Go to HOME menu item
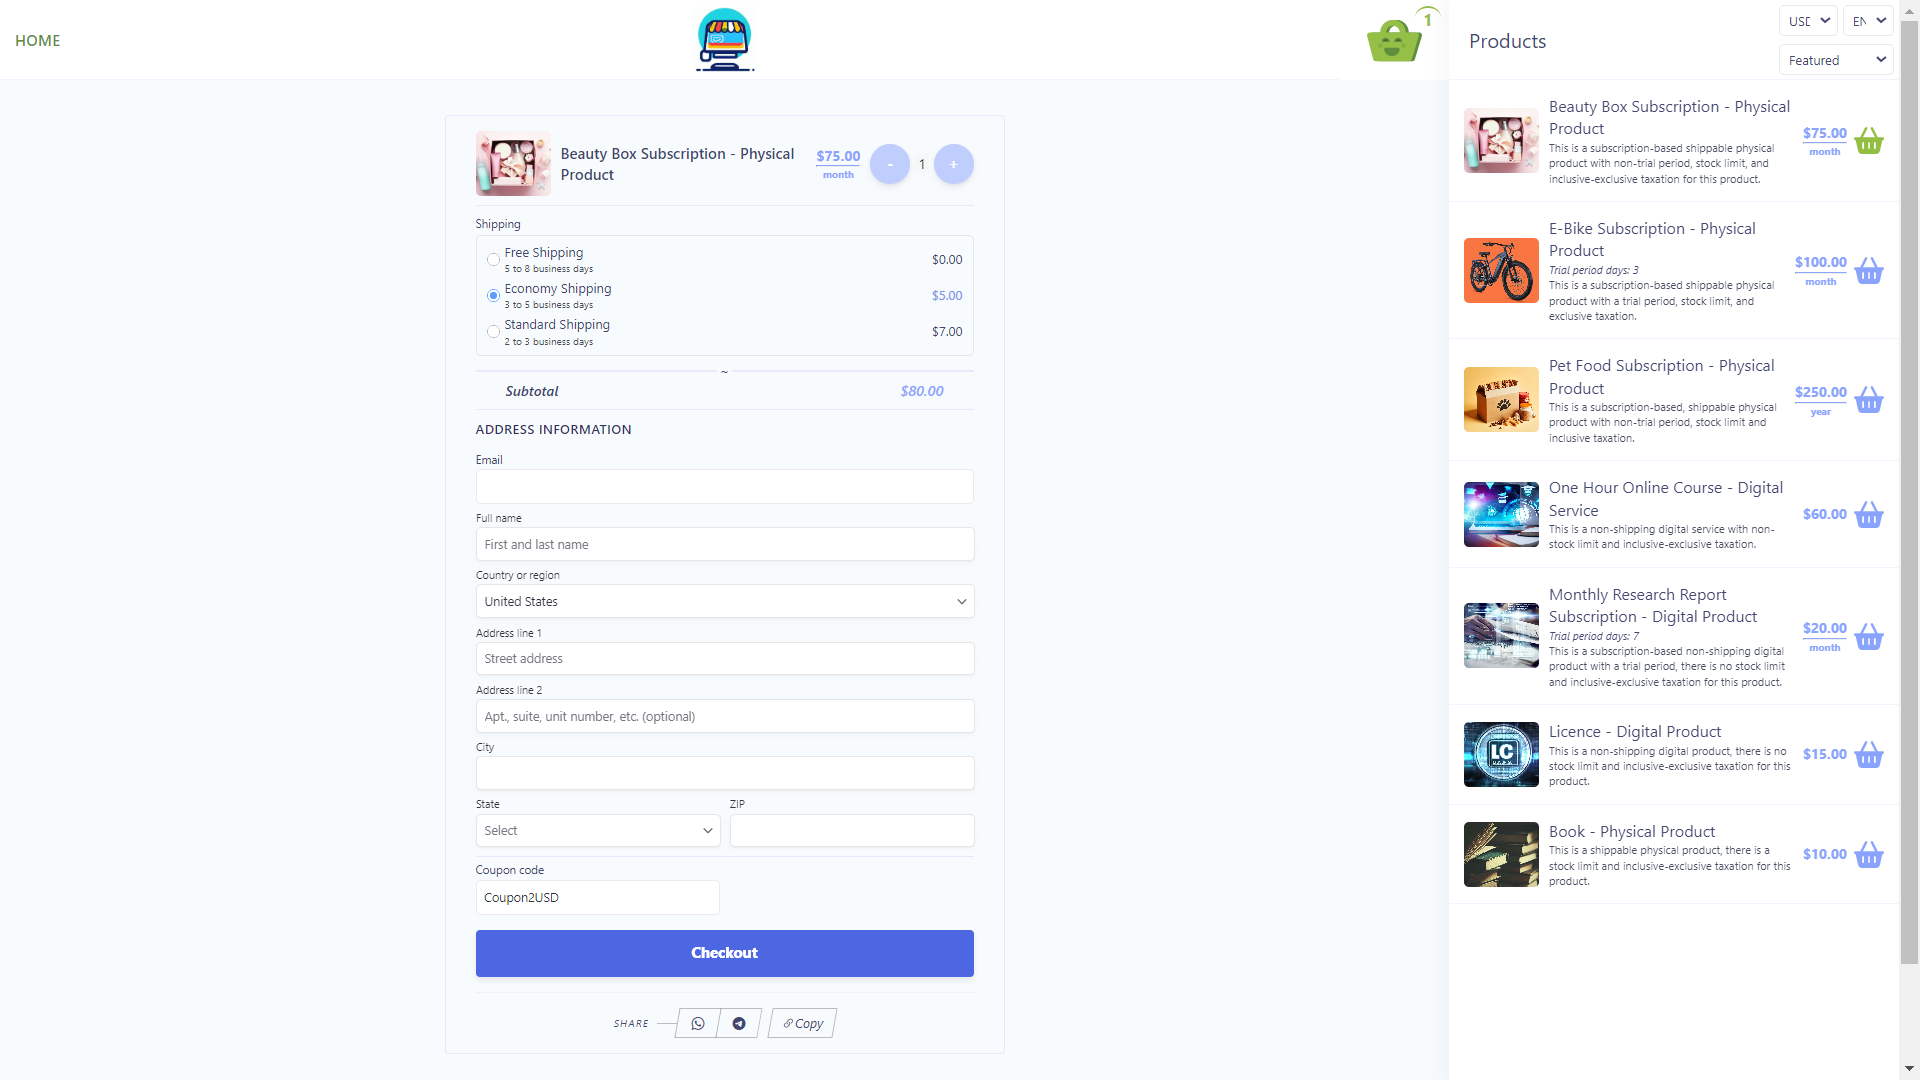 tap(38, 41)
